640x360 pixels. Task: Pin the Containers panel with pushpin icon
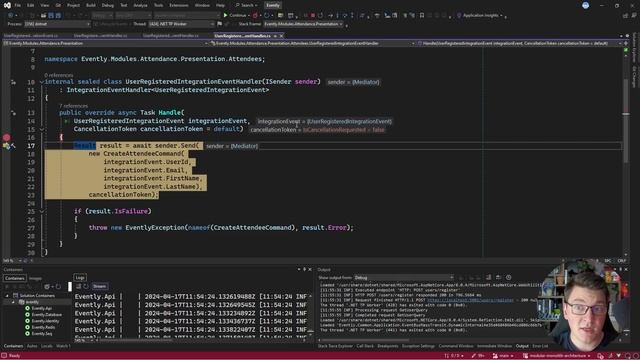304,269
